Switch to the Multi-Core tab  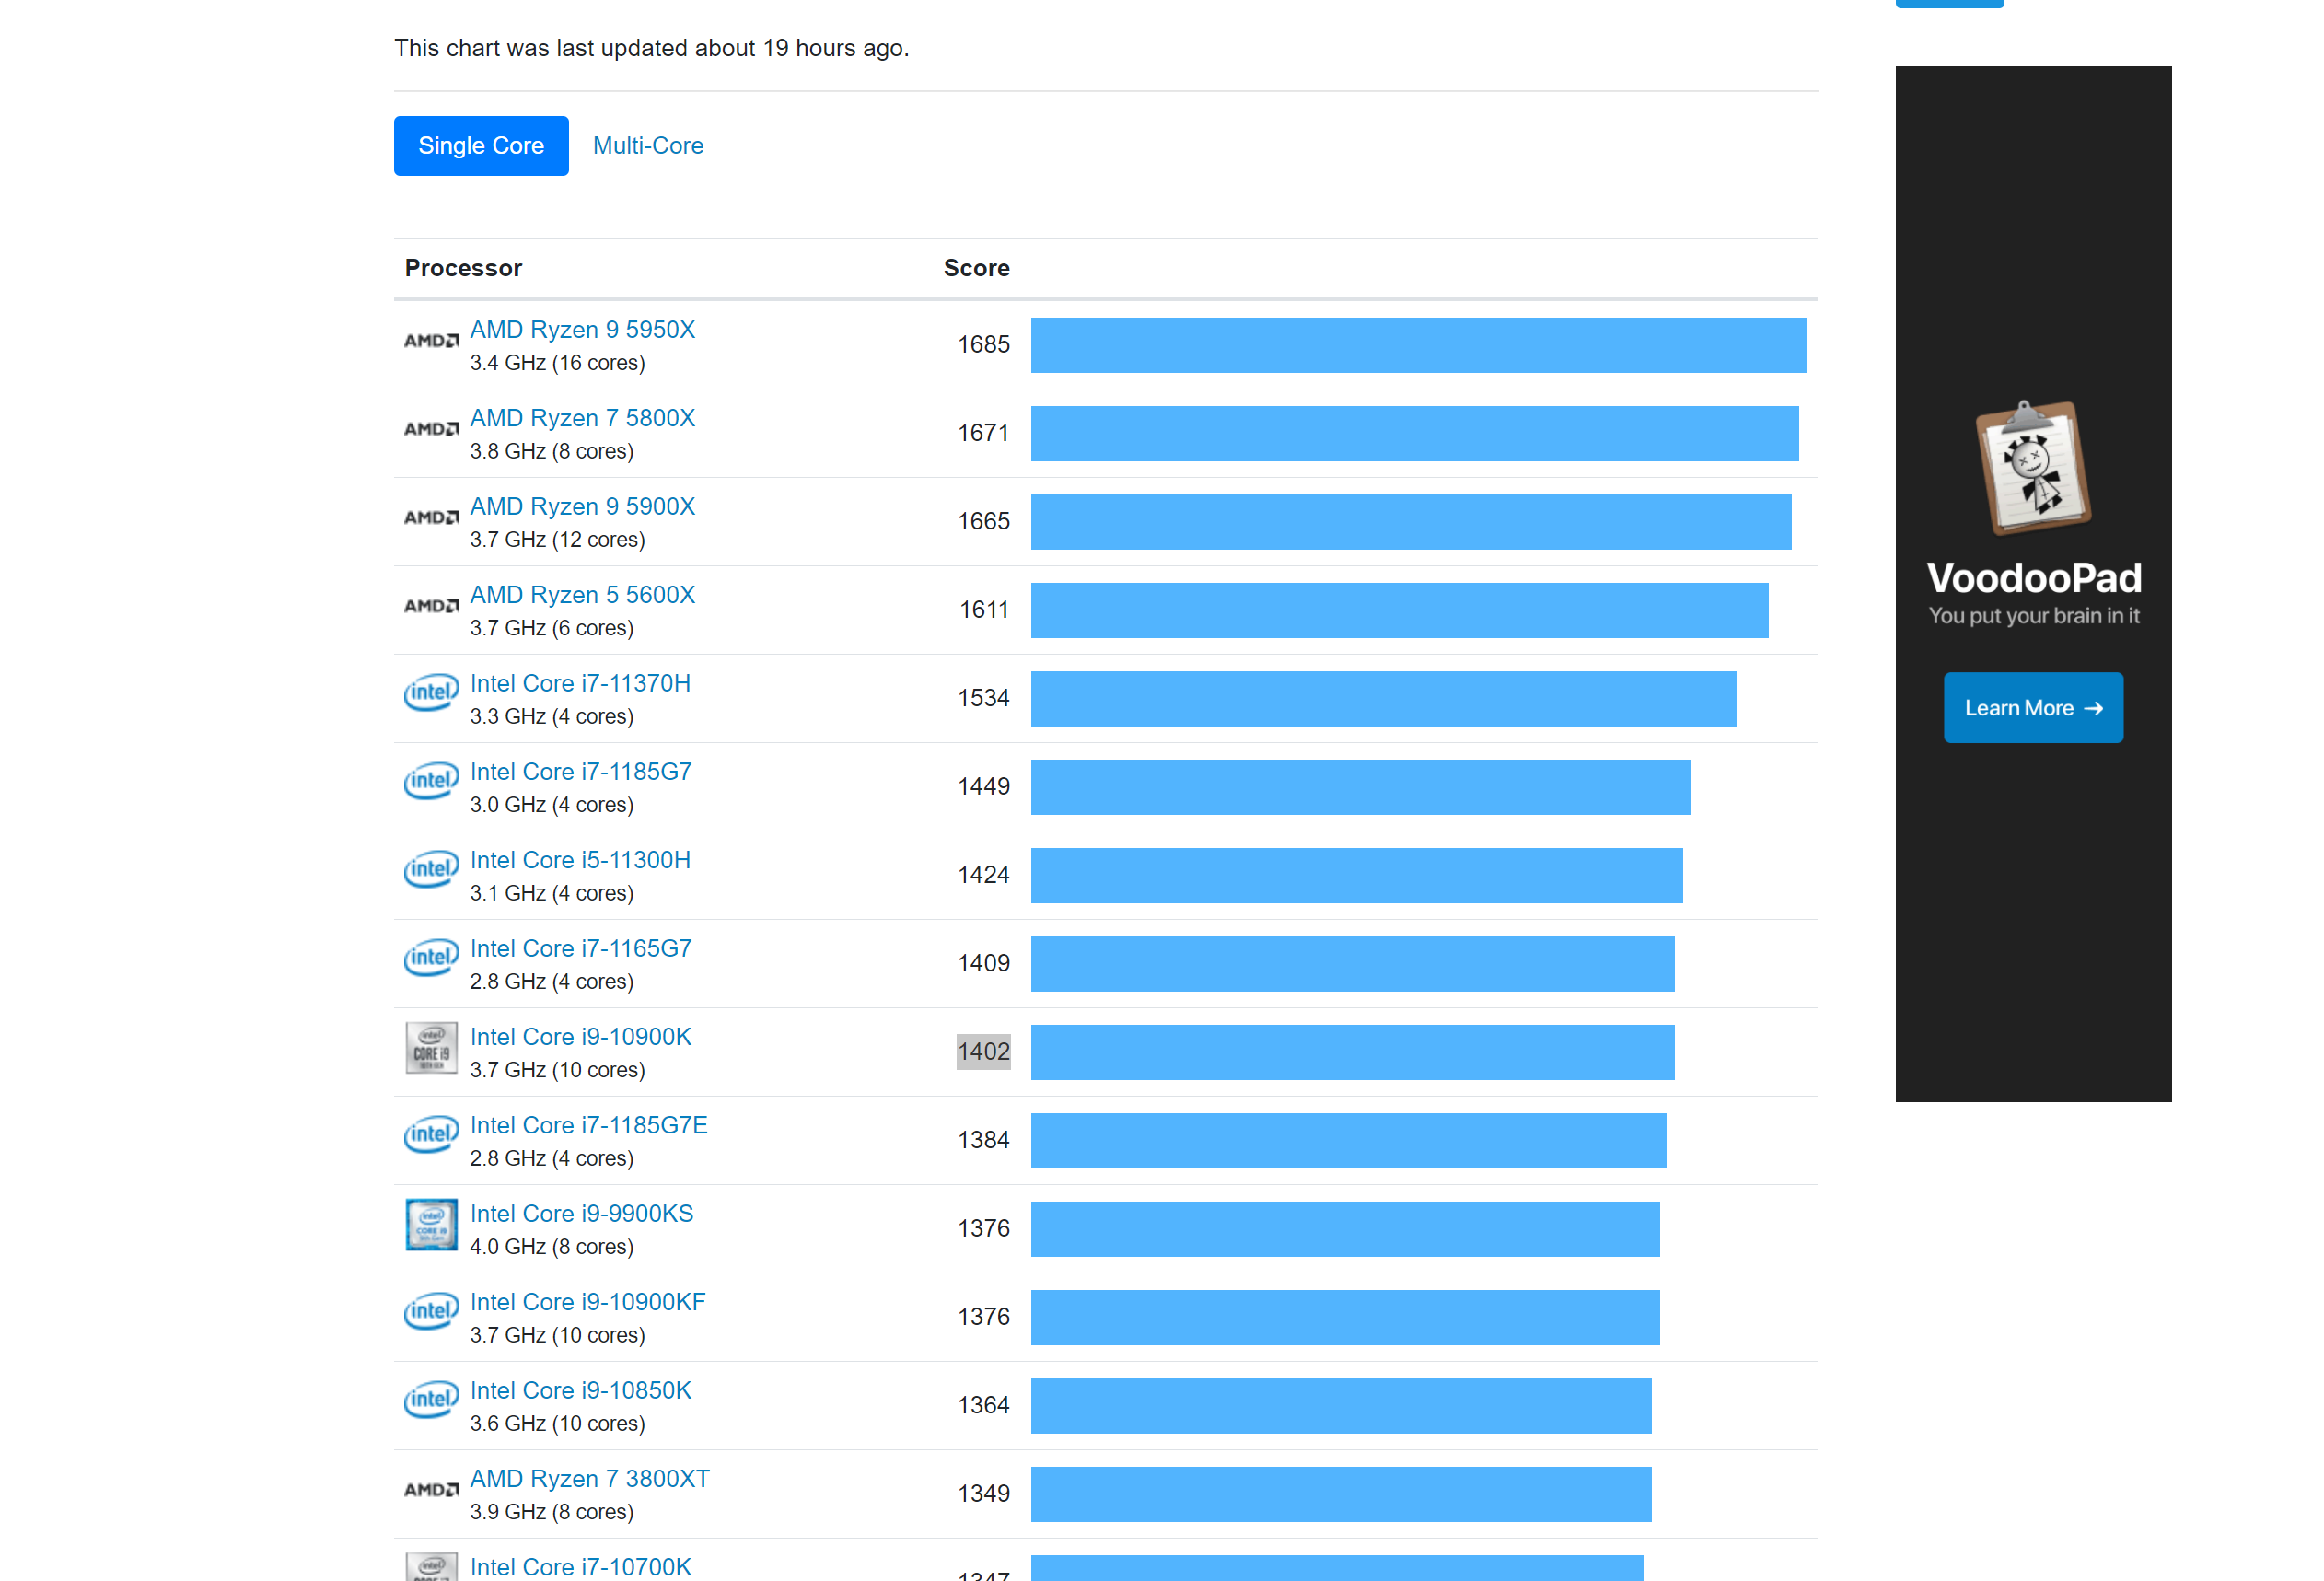click(x=648, y=146)
